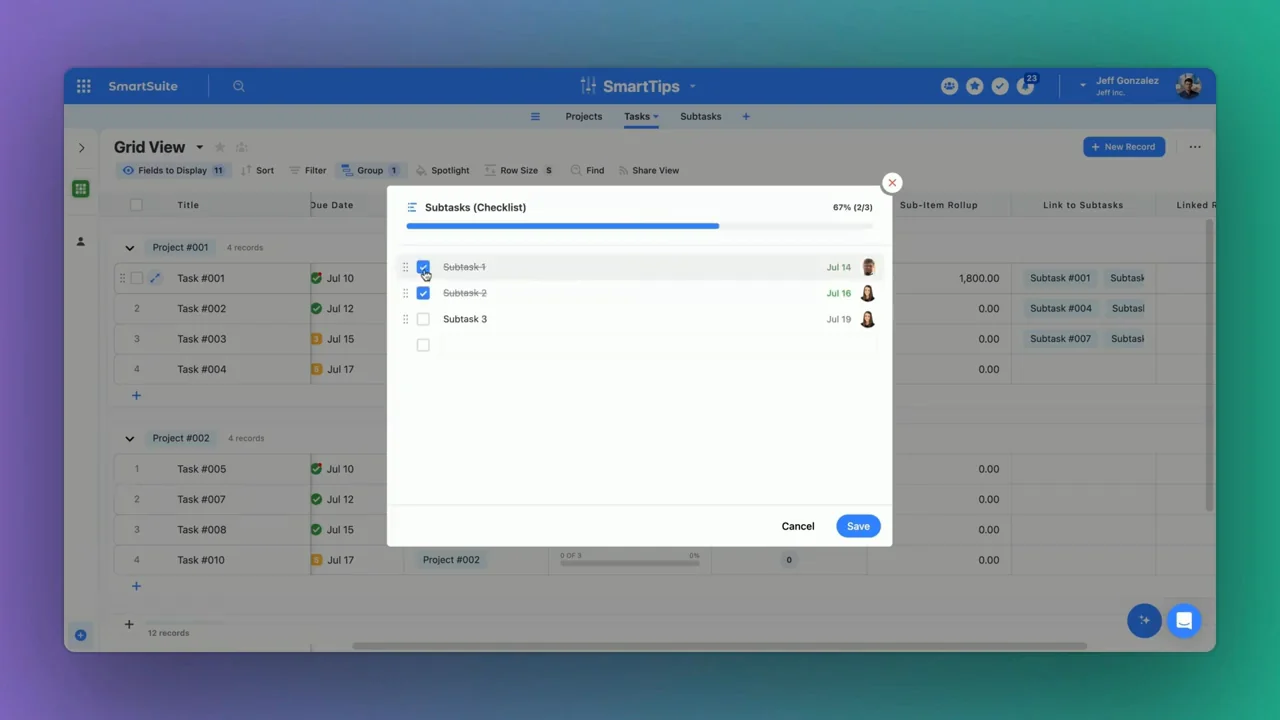Open notifications bell with badge 23
This screenshot has width=1280, height=720.
coord(1026,85)
